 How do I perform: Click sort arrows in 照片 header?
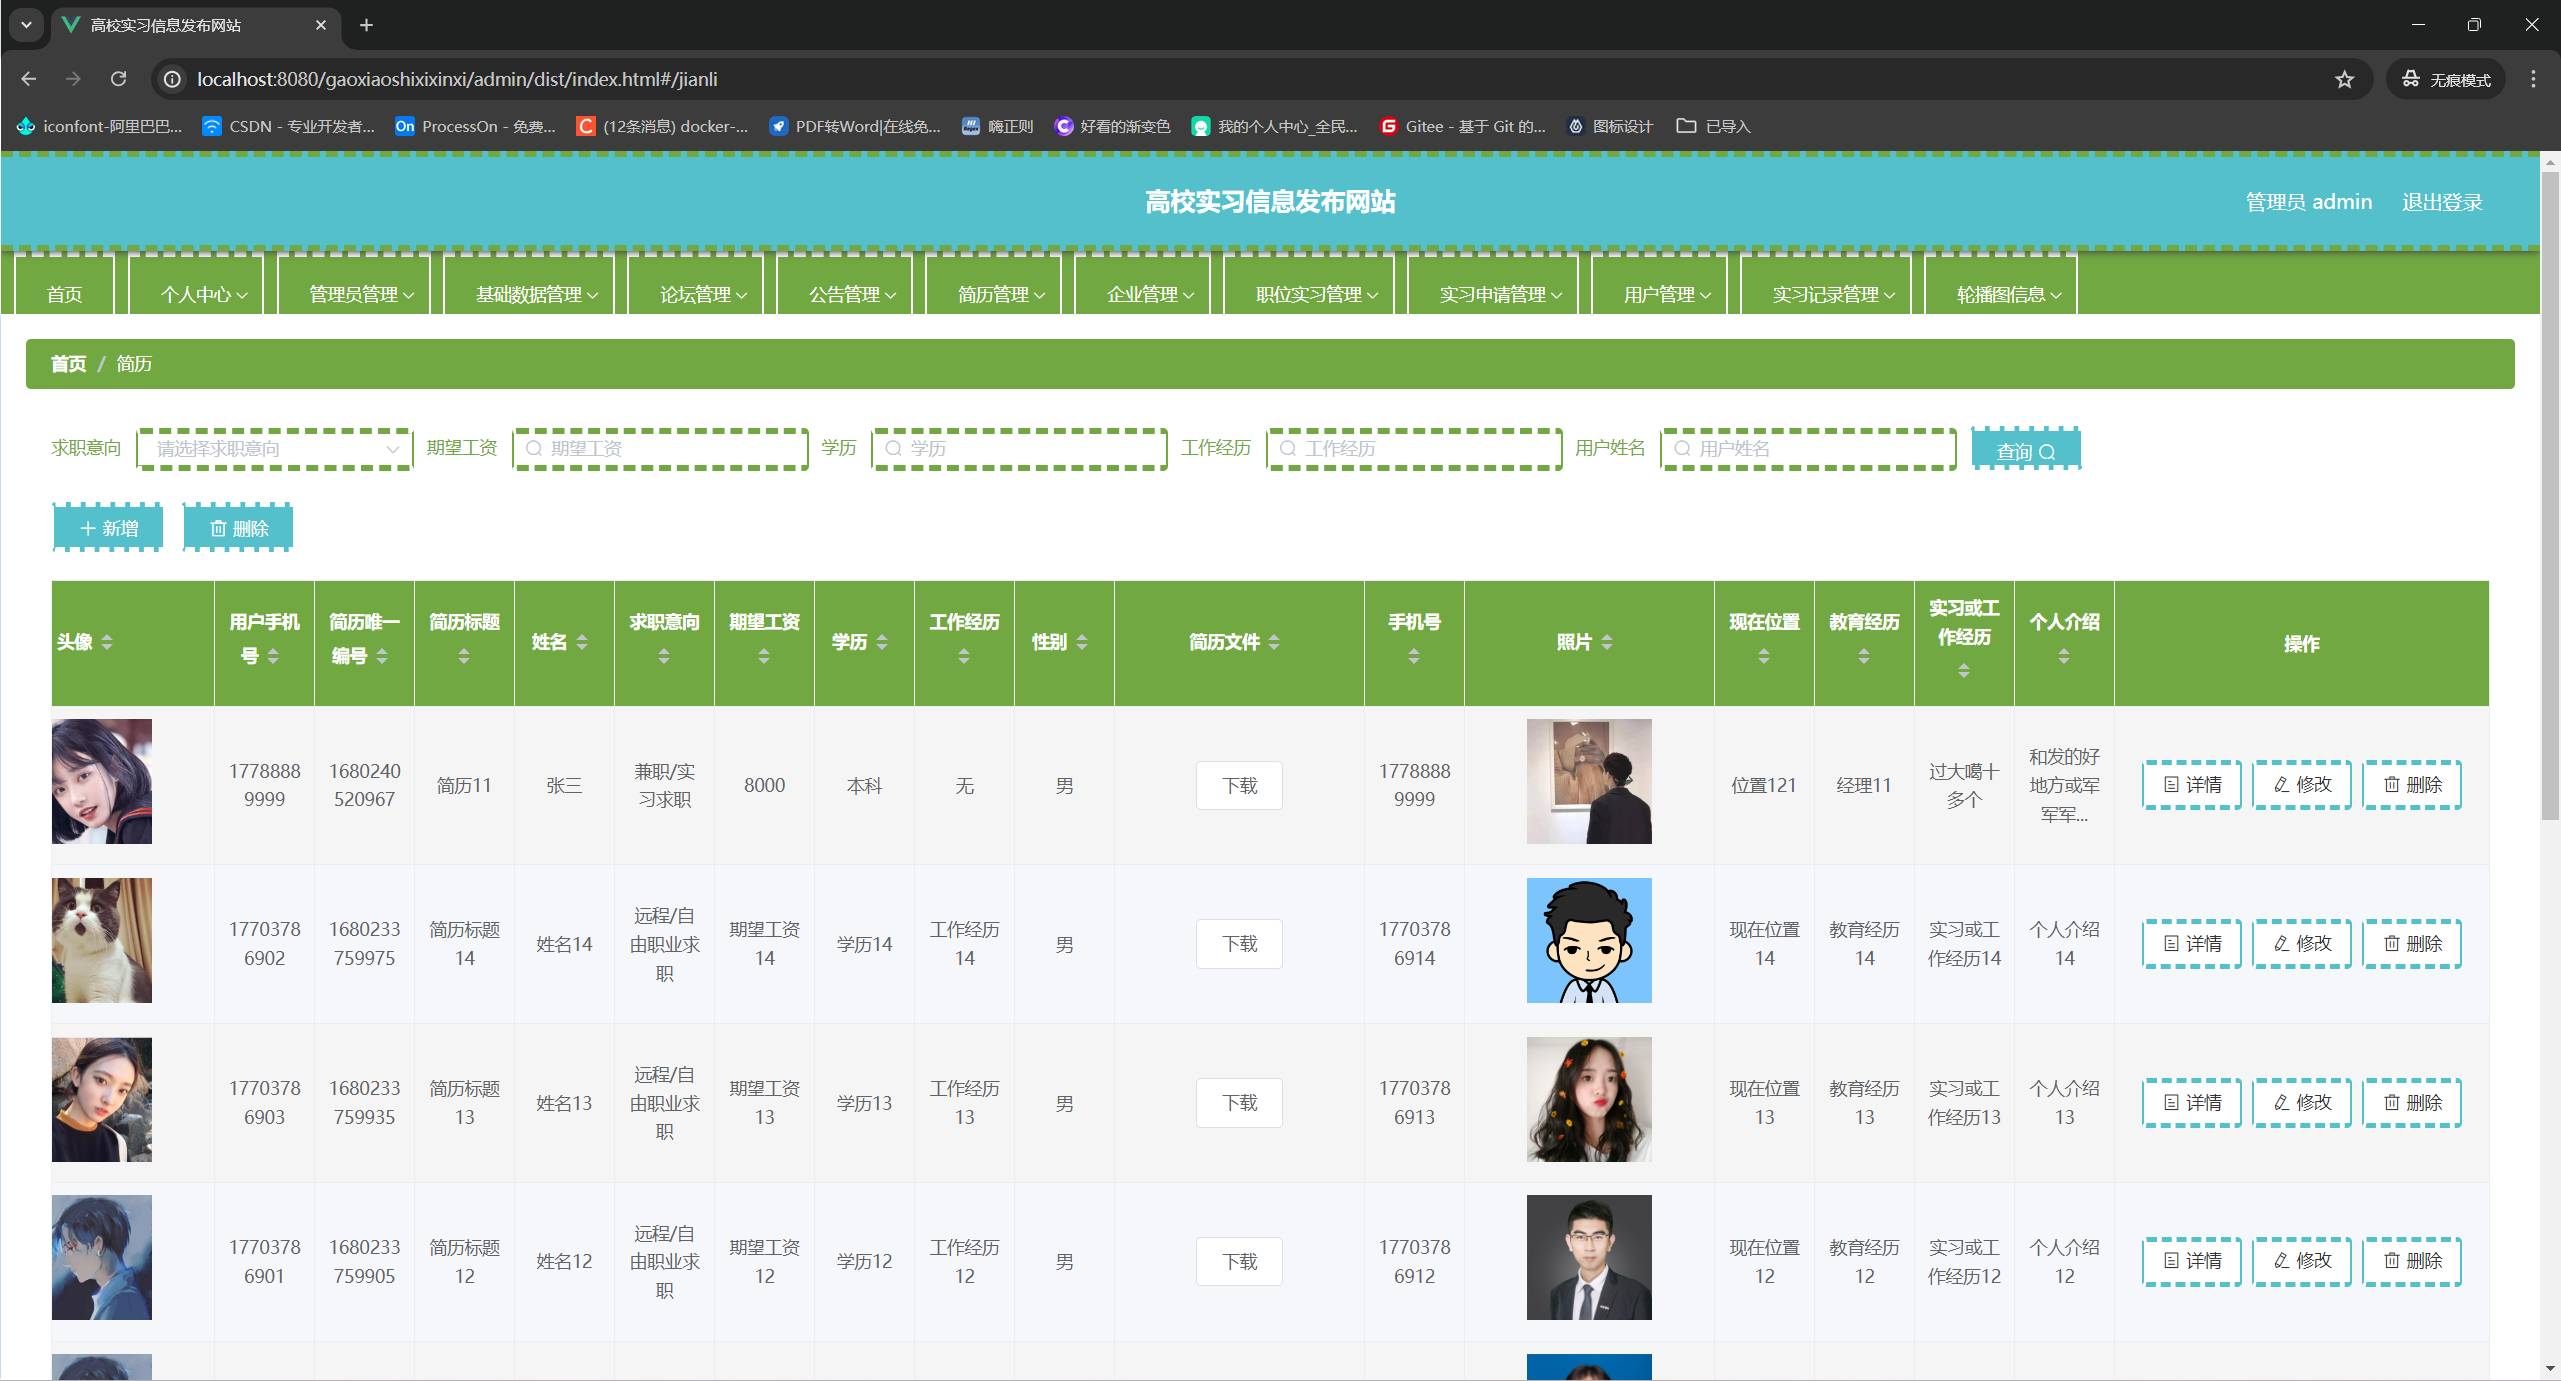[x=1607, y=642]
